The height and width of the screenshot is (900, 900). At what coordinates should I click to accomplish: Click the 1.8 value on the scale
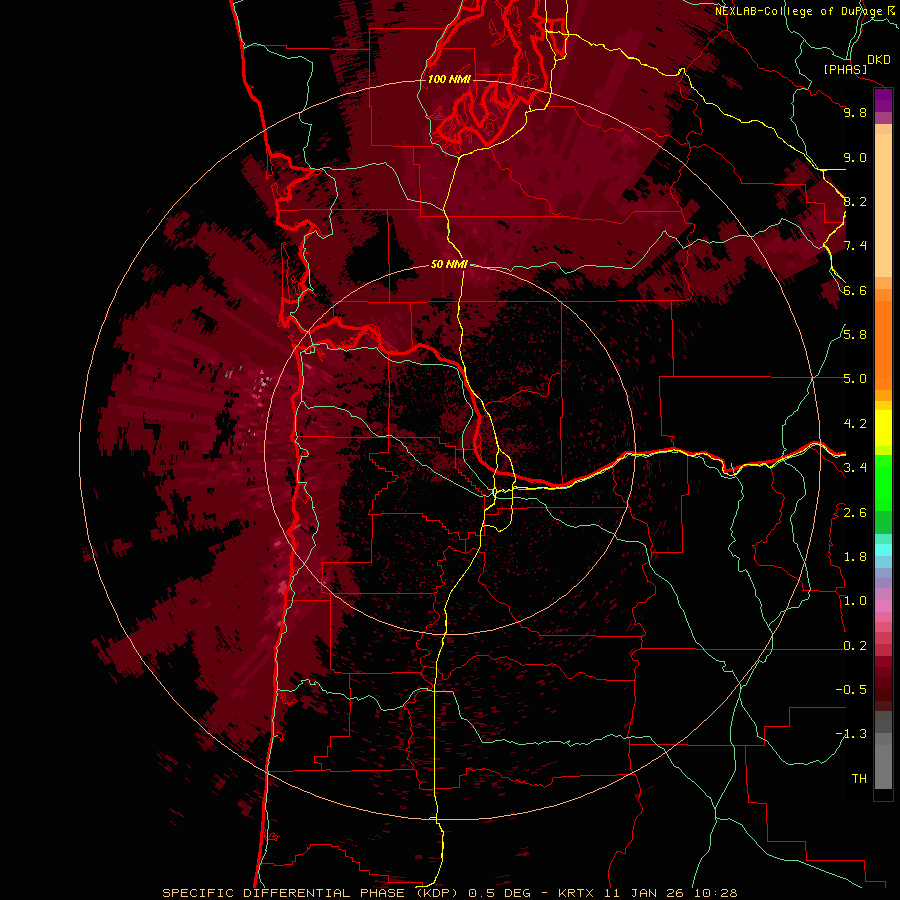[x=855, y=557]
